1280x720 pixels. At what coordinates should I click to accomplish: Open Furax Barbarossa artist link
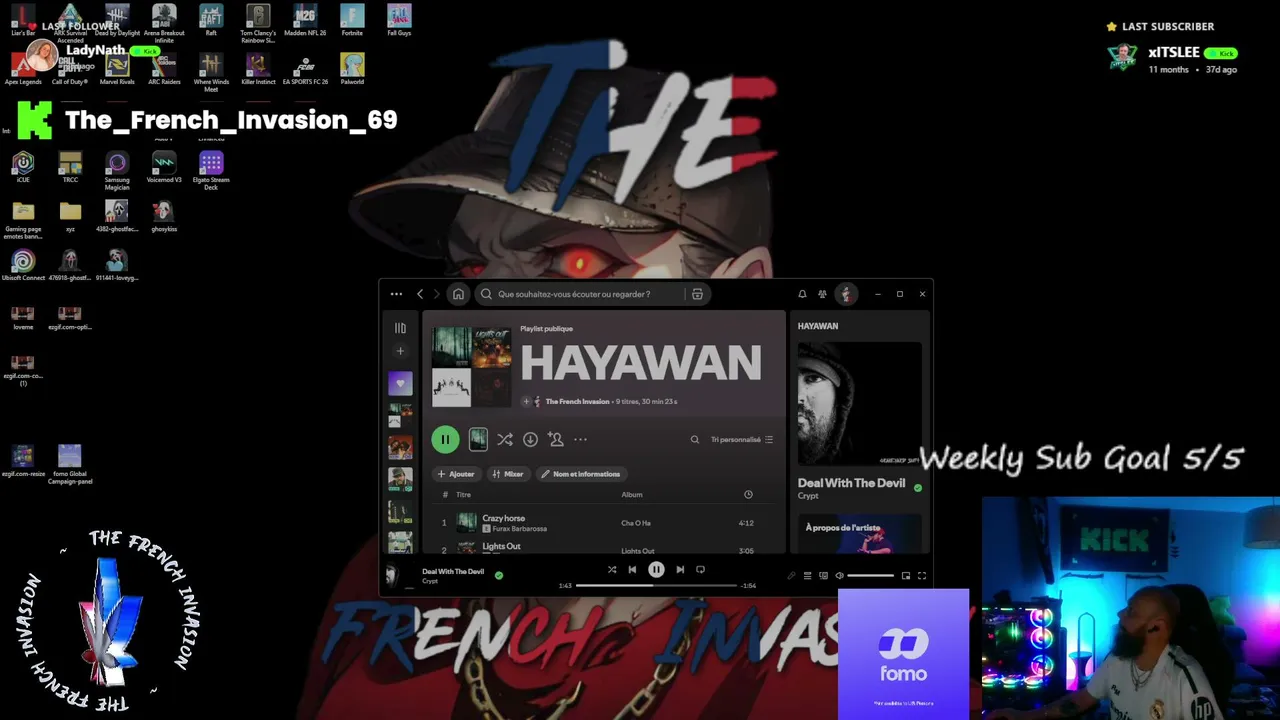coord(519,529)
